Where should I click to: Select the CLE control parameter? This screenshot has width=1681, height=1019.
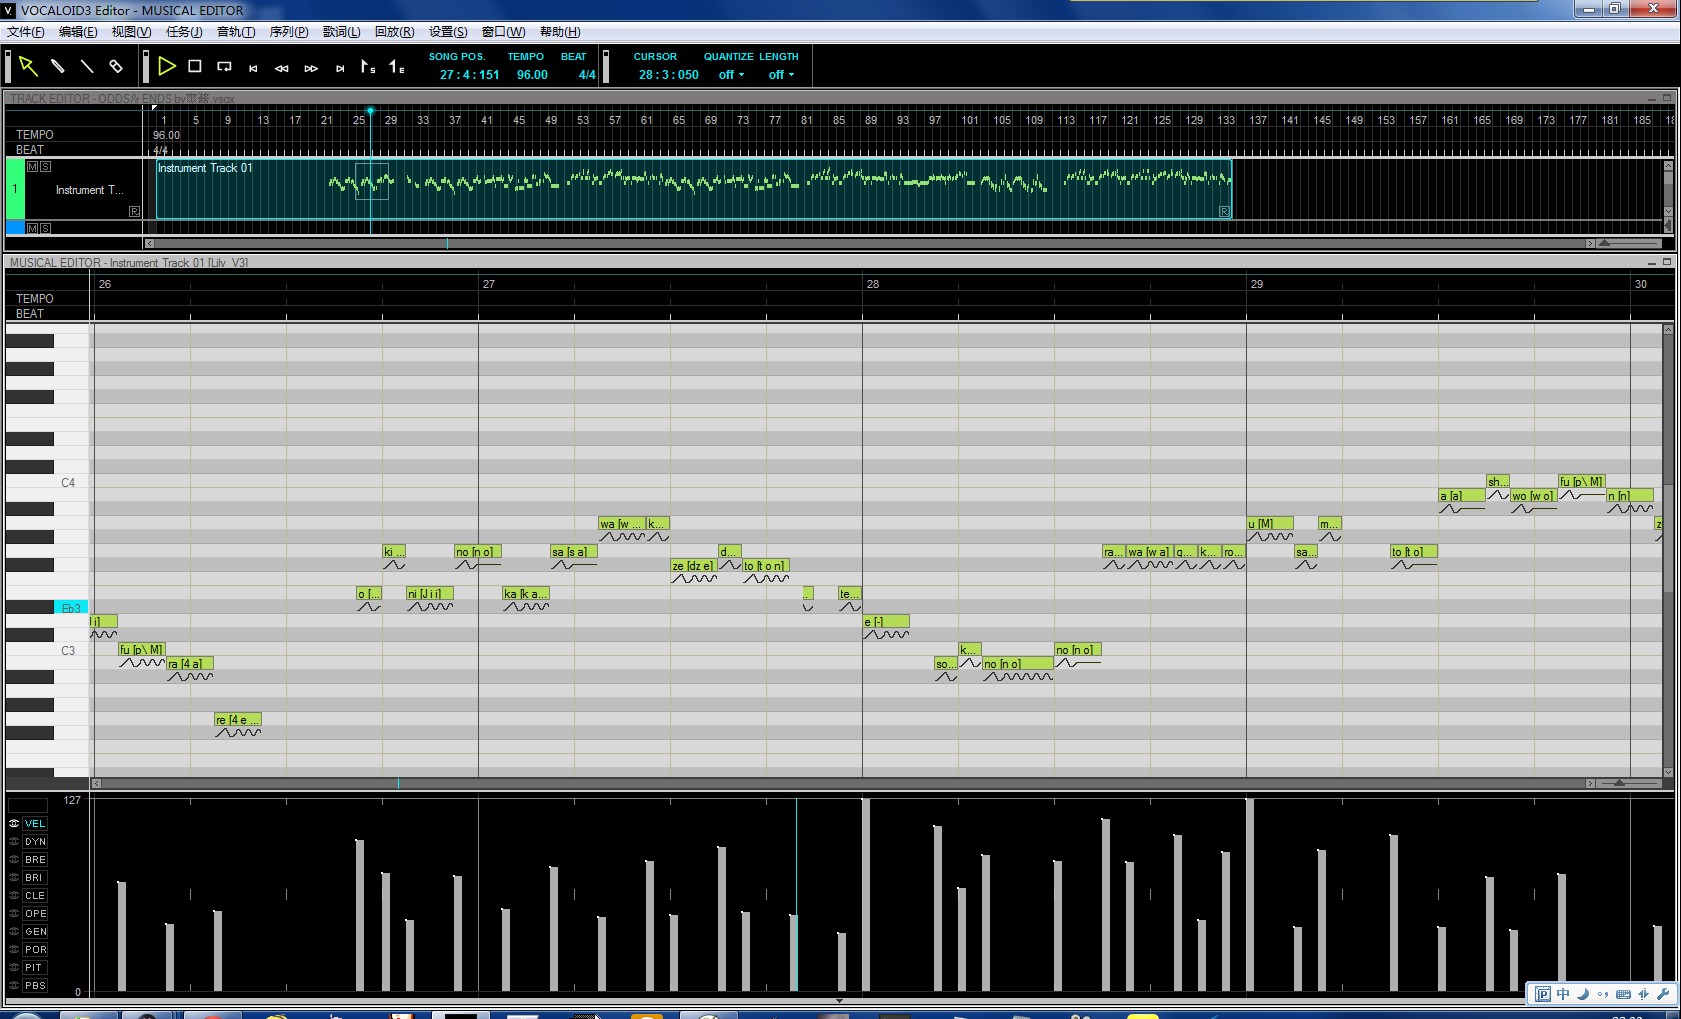pos(35,896)
